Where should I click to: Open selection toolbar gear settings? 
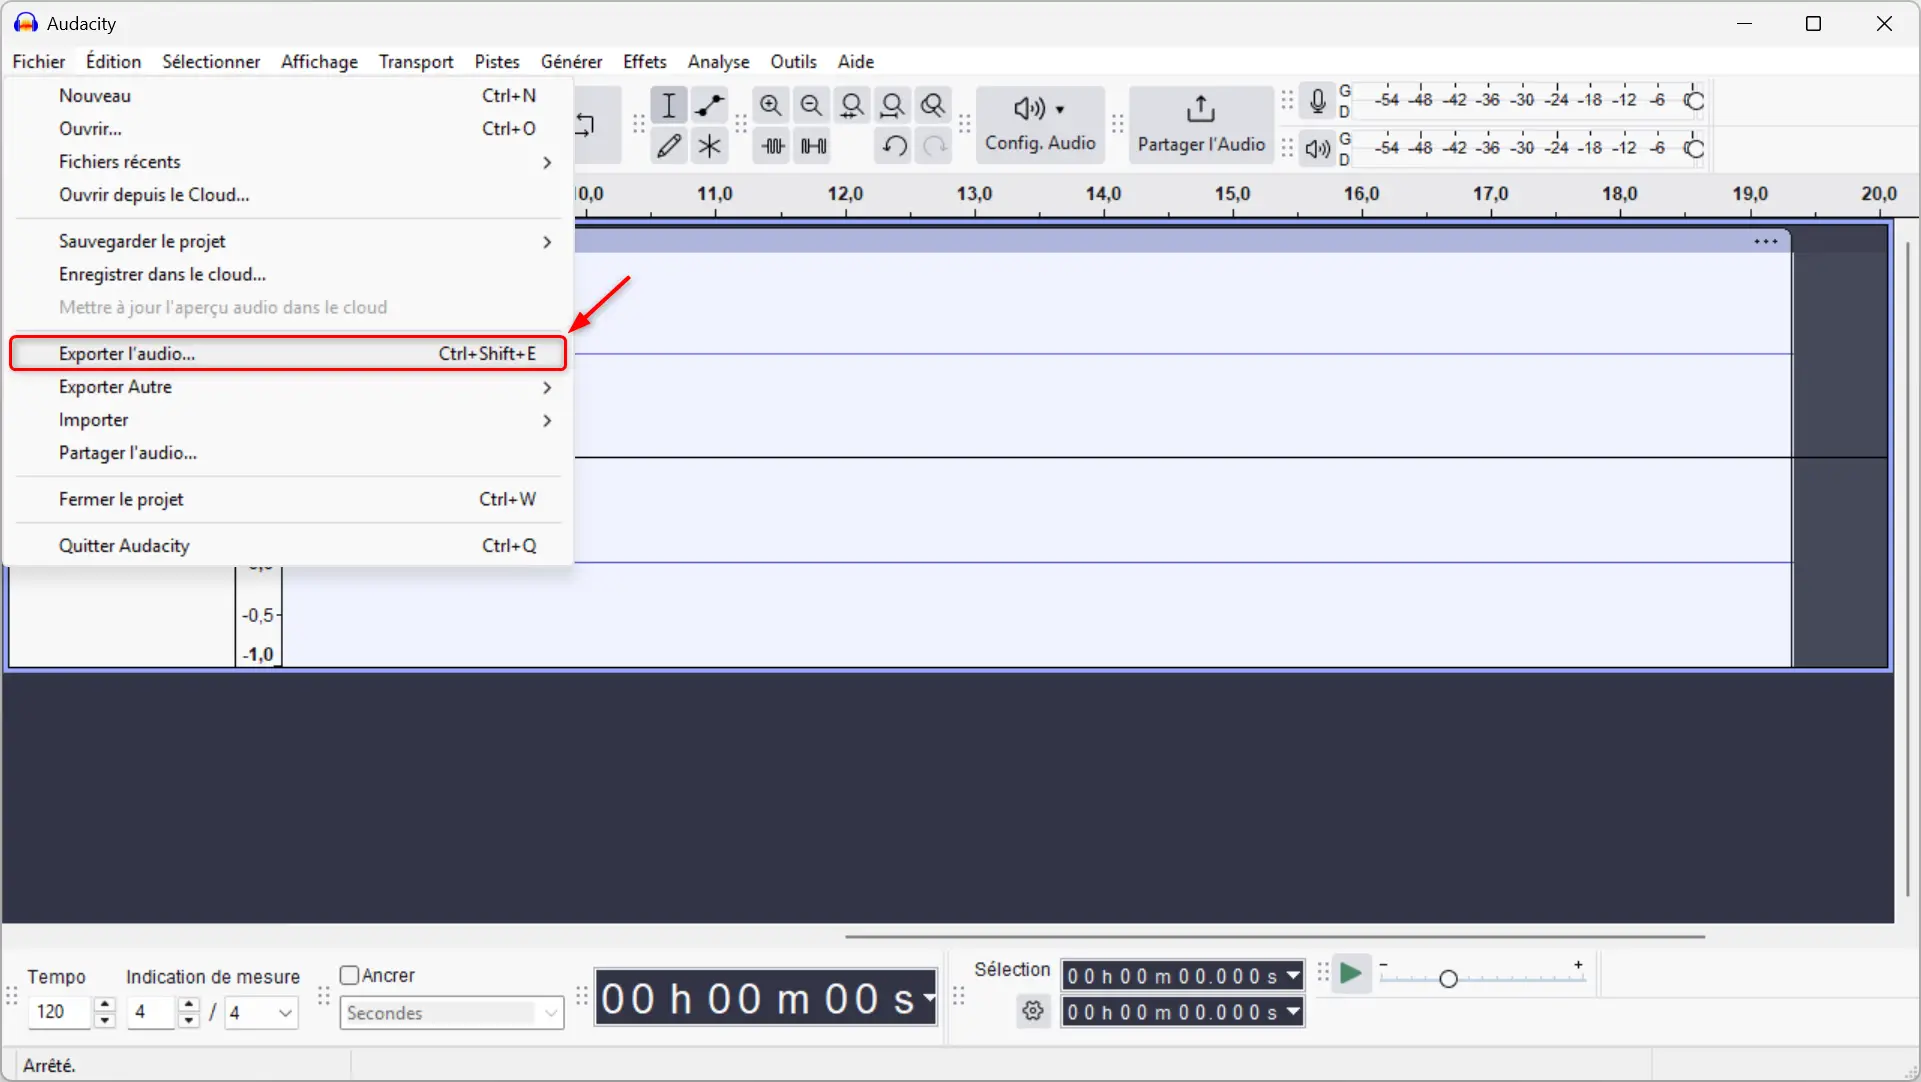coord(1033,1011)
